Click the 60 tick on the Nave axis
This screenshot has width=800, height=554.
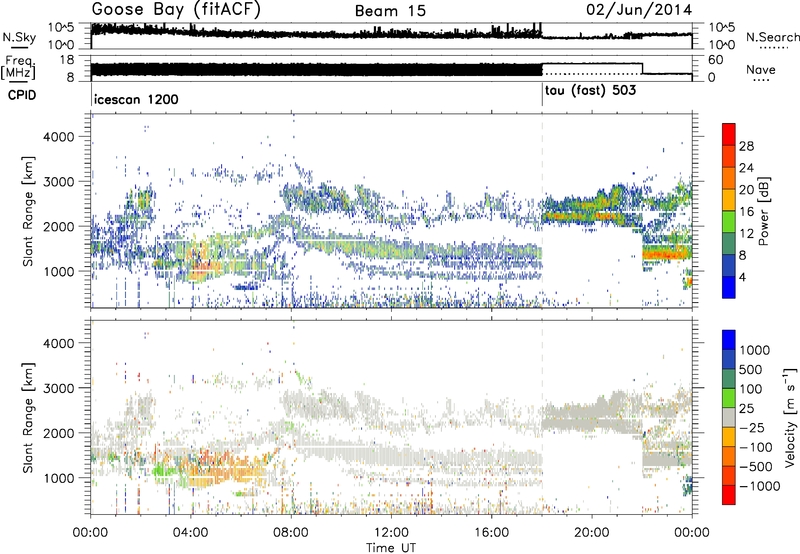(716, 60)
